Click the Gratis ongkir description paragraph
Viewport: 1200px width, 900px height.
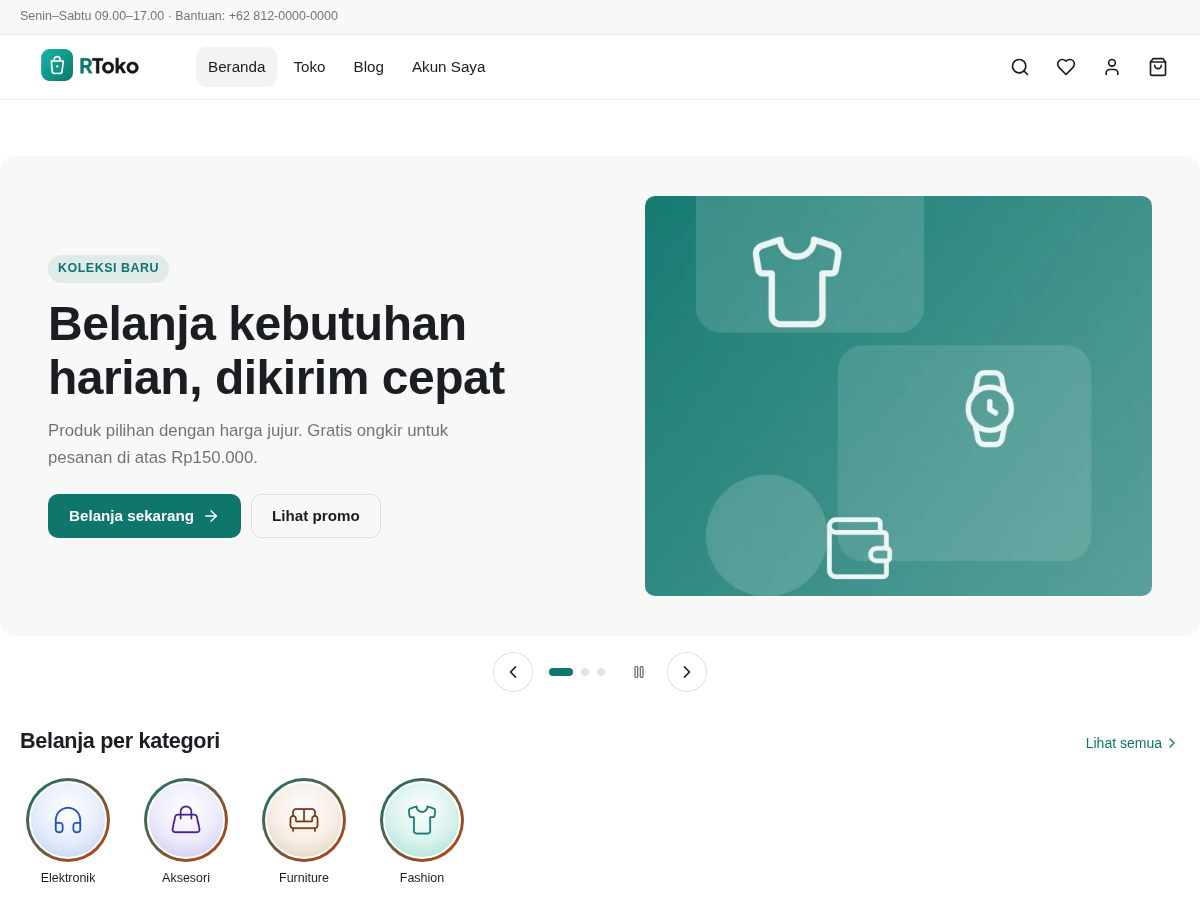(x=248, y=444)
